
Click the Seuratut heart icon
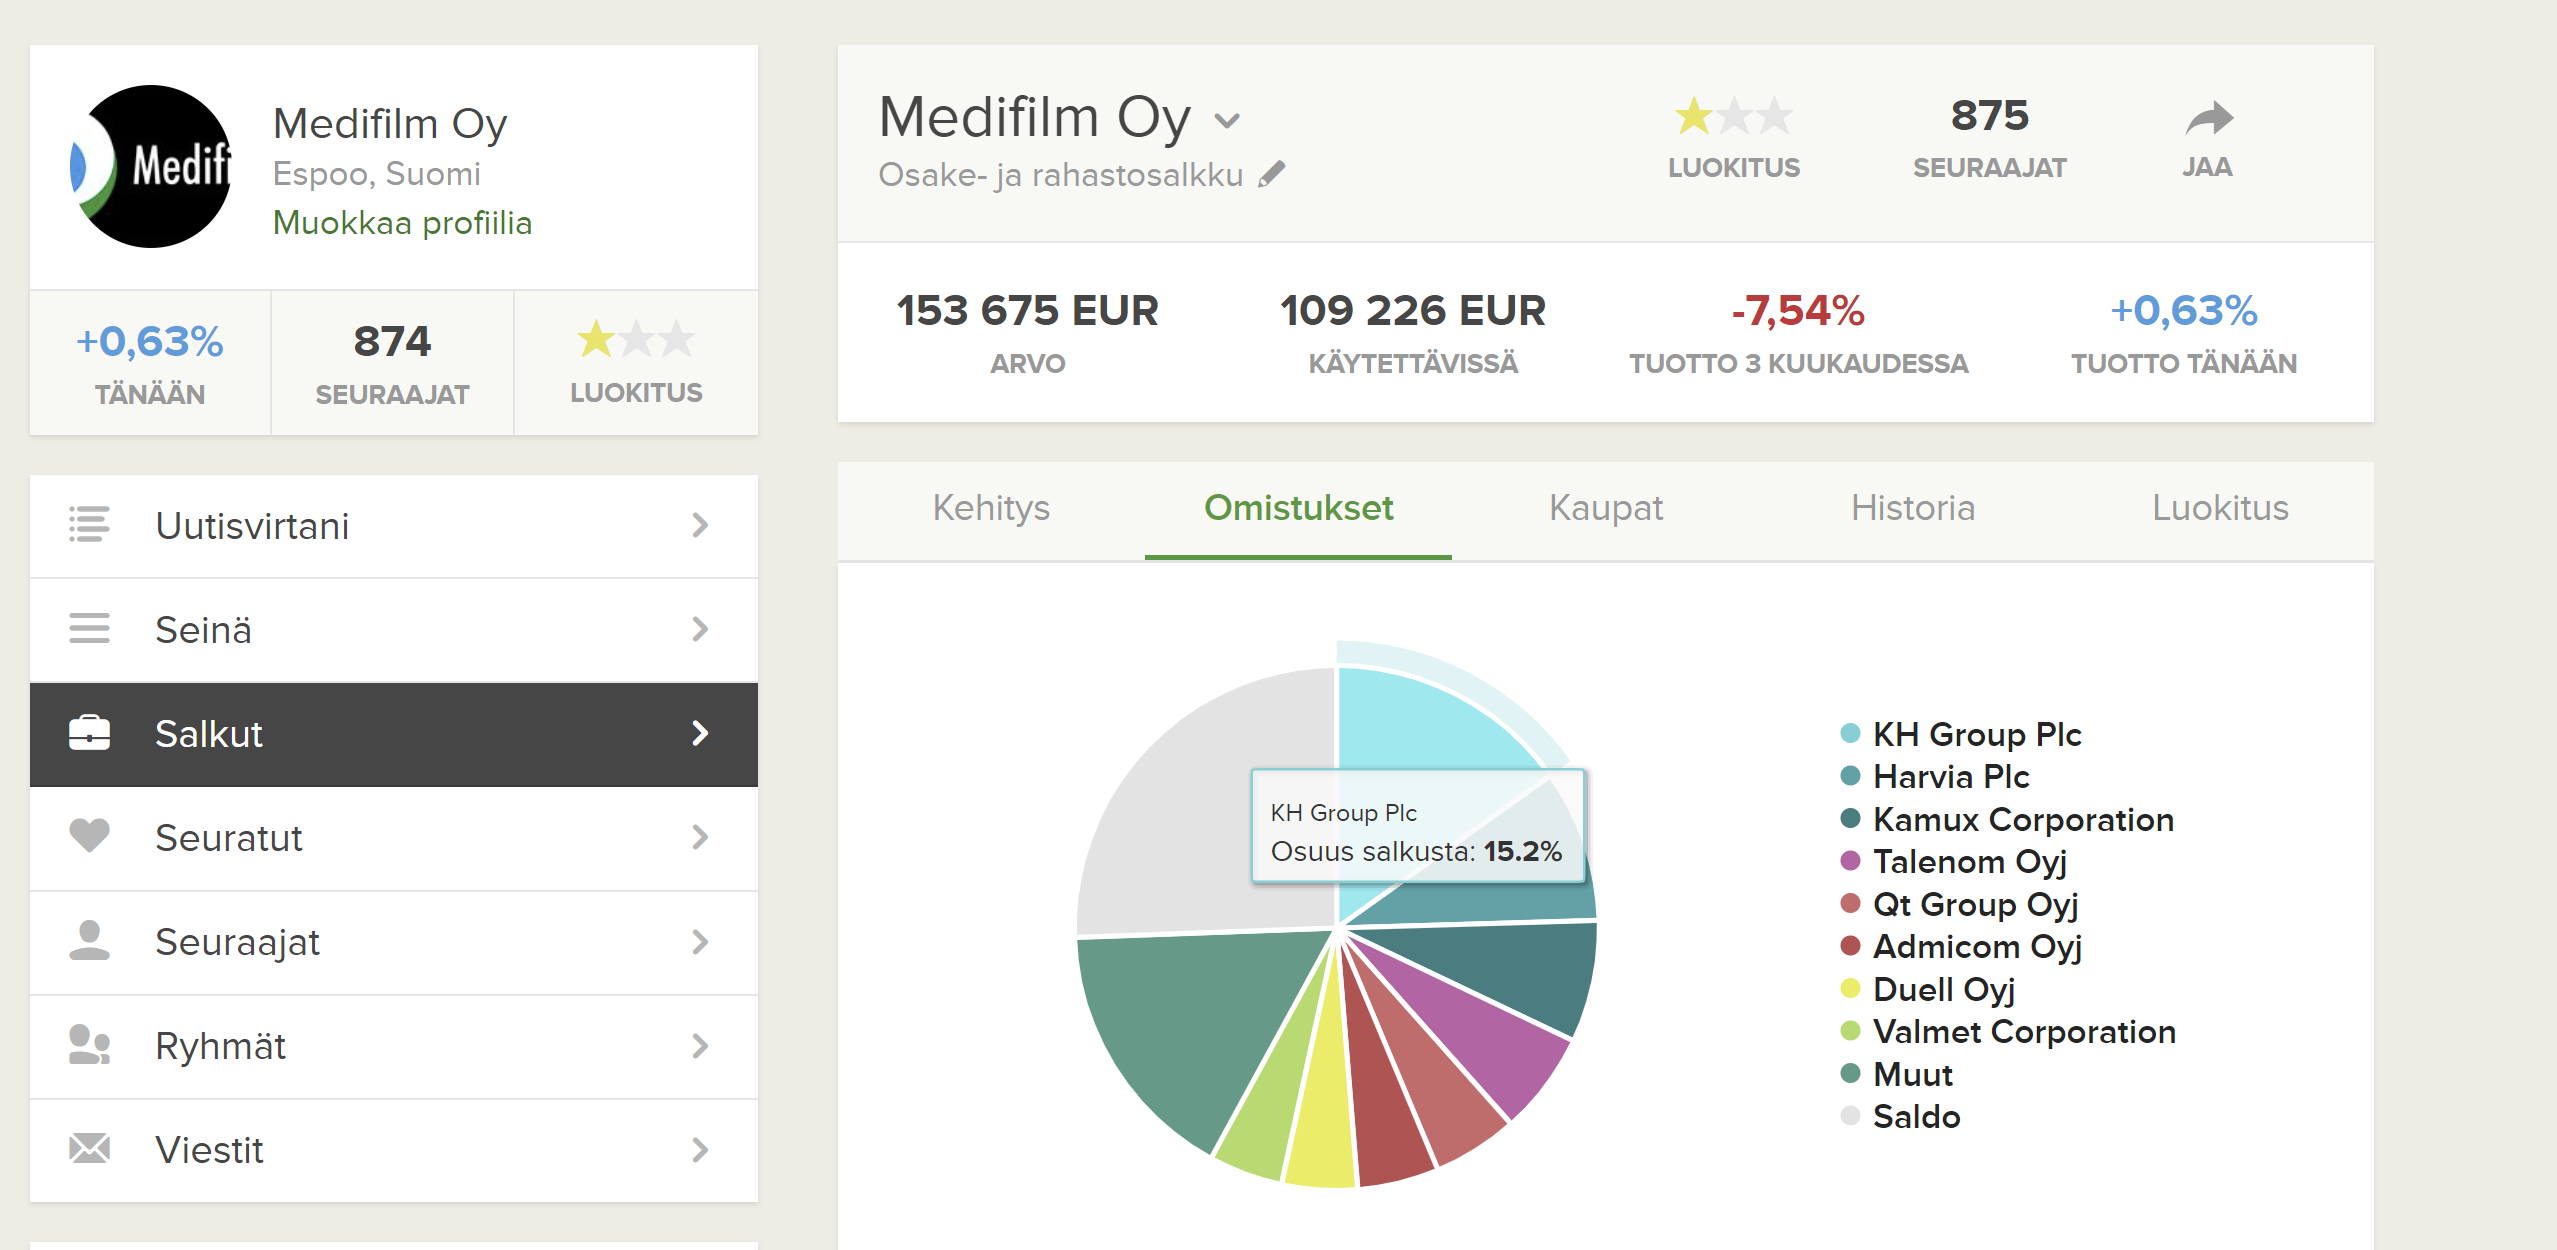pos(89,836)
